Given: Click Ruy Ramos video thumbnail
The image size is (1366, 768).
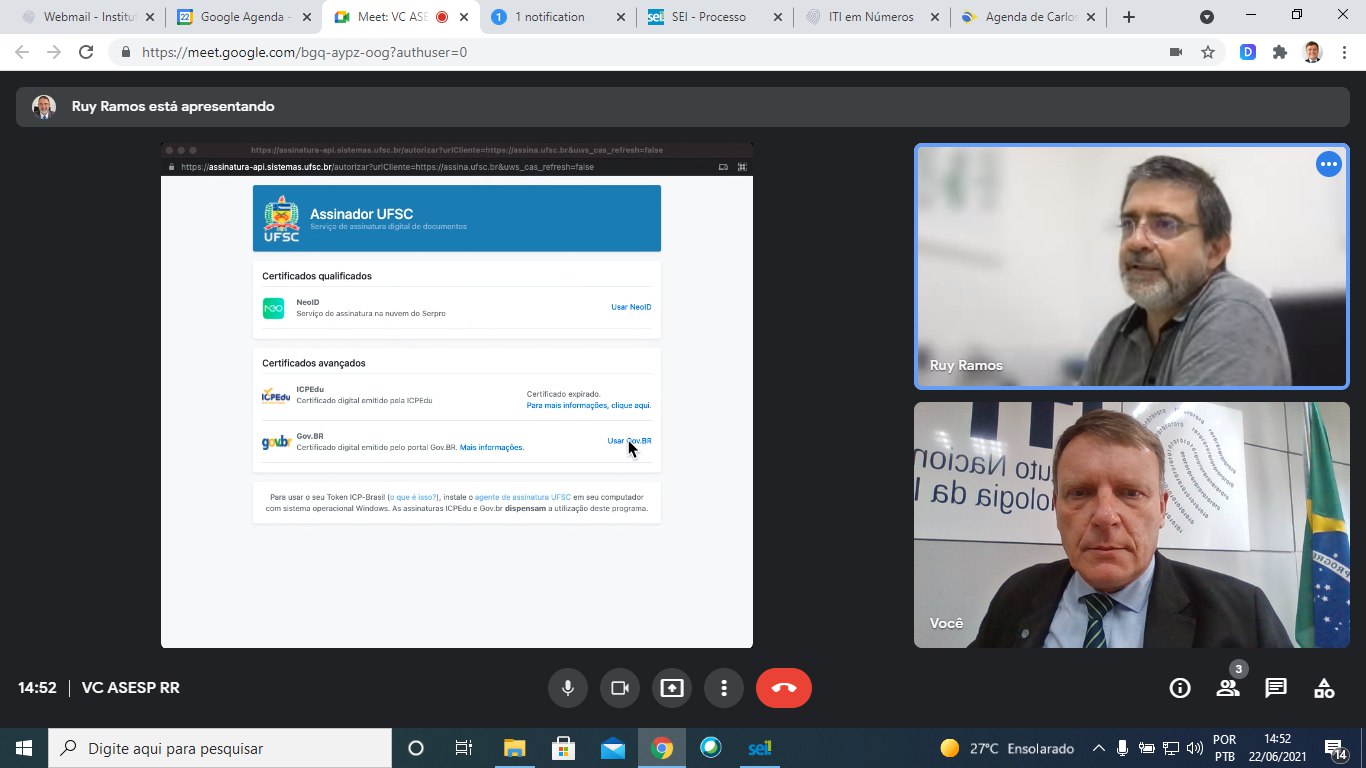Looking at the screenshot, I should click(x=1131, y=266).
